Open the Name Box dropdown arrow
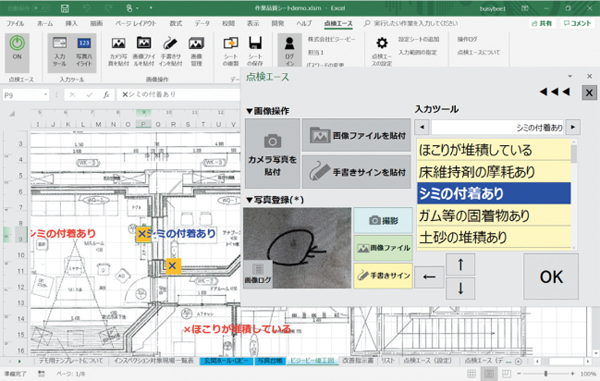 [46, 94]
